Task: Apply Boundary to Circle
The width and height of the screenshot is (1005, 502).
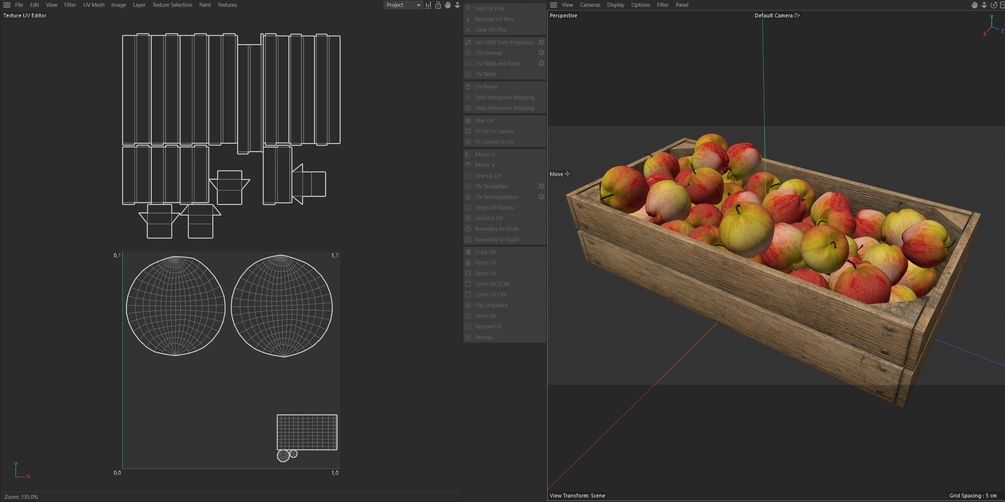Action: pyautogui.click(x=505, y=229)
